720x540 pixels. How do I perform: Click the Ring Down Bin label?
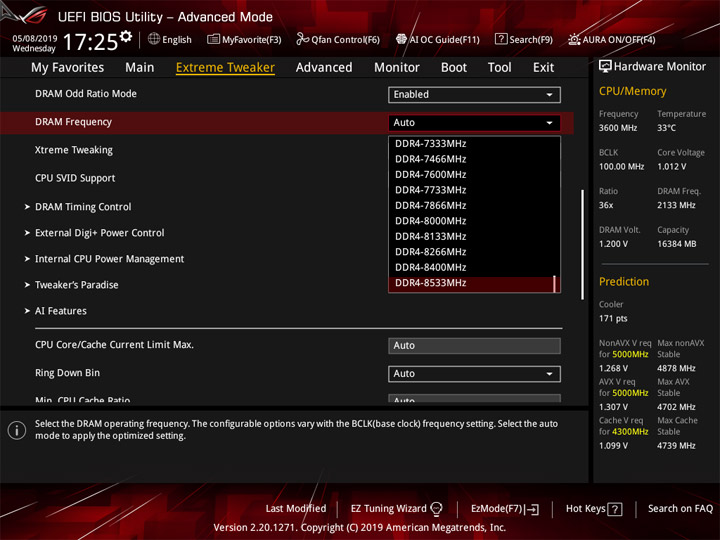point(68,373)
